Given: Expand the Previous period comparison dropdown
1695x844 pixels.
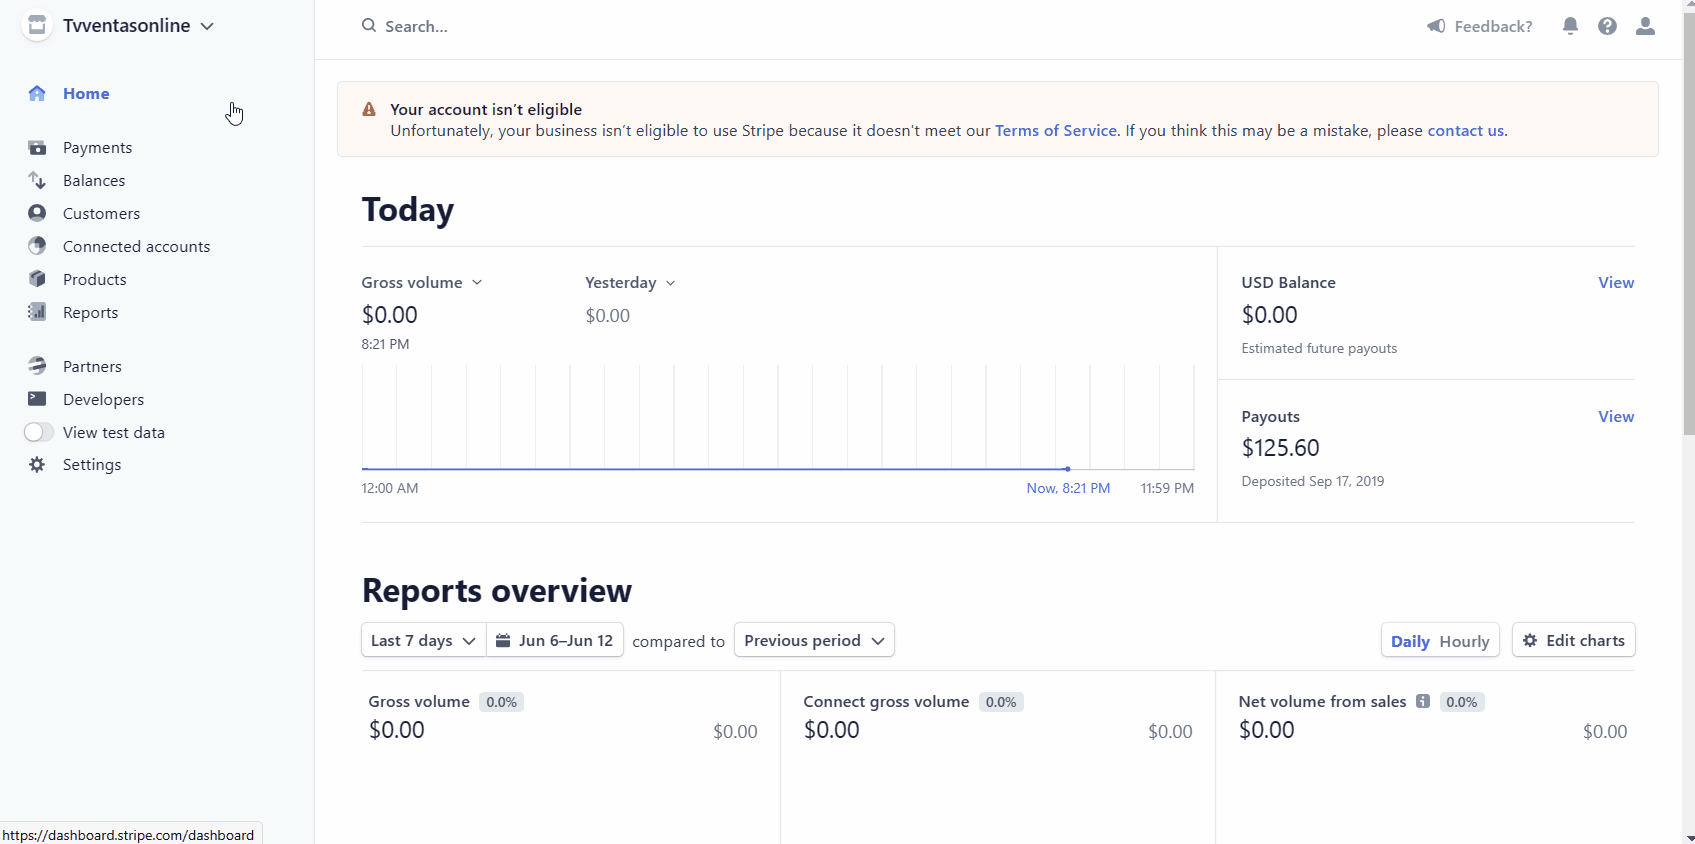Looking at the screenshot, I should coord(814,641).
